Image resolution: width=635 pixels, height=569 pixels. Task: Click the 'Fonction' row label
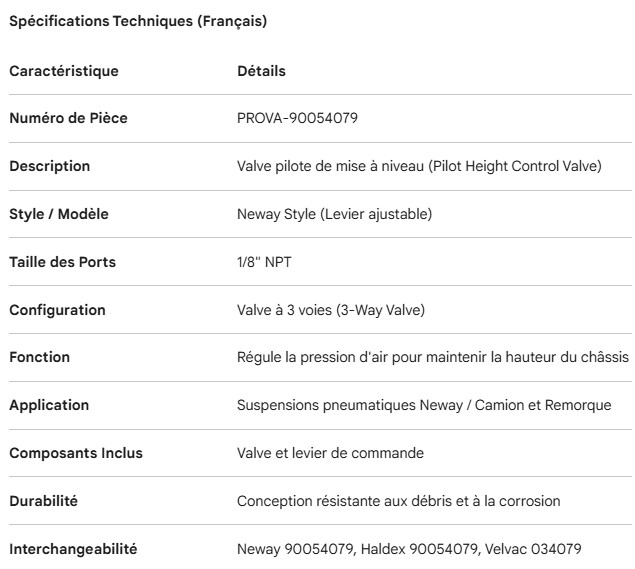(x=40, y=357)
